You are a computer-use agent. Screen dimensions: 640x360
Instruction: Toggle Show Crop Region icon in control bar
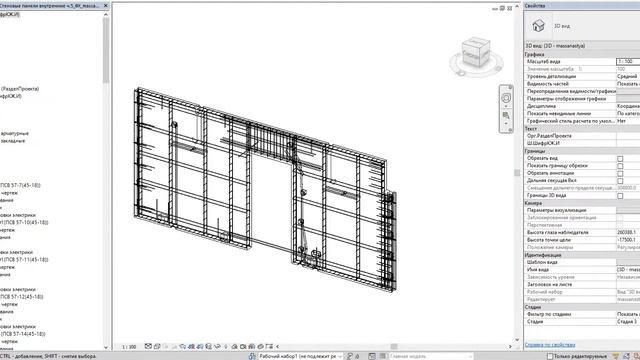pyautogui.click(x=200, y=346)
